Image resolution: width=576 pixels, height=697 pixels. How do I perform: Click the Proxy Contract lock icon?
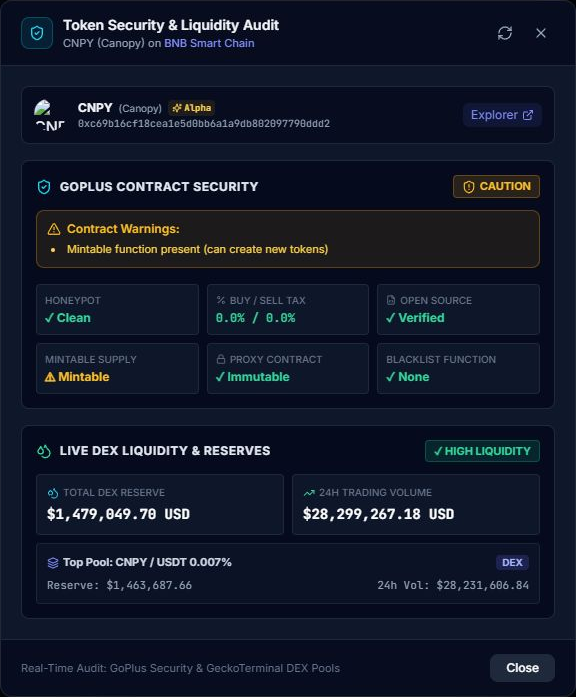click(220, 359)
